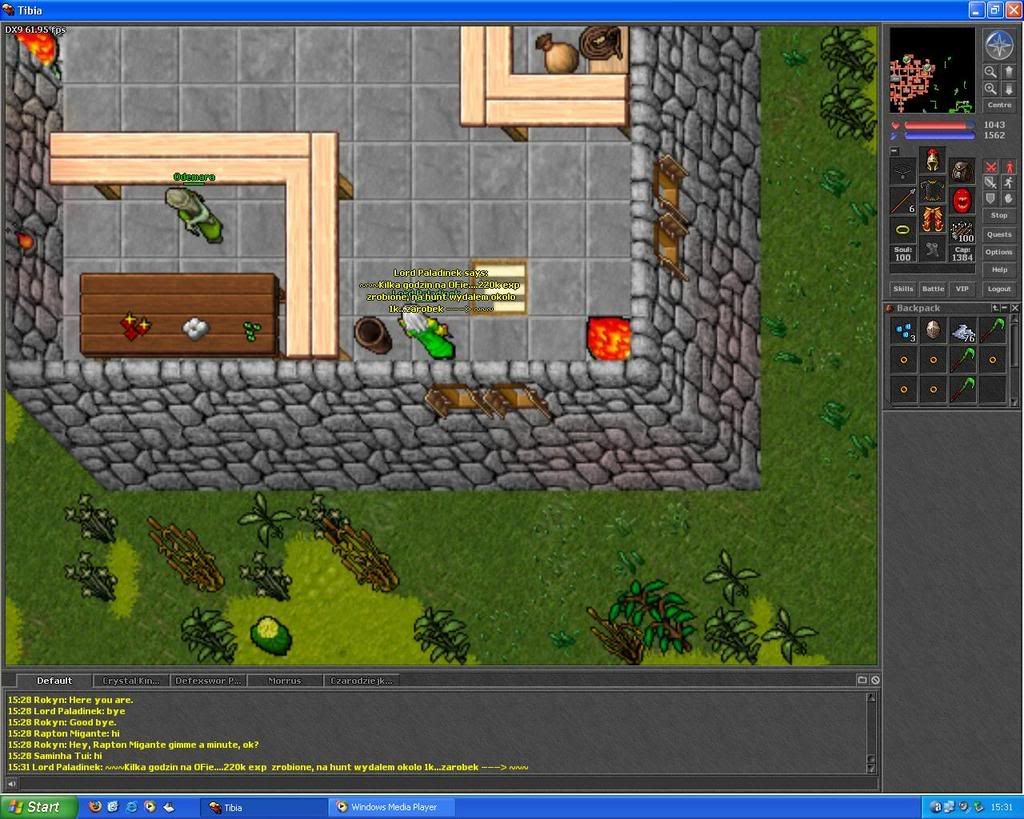Go up one level in Backpack container

click(x=995, y=308)
